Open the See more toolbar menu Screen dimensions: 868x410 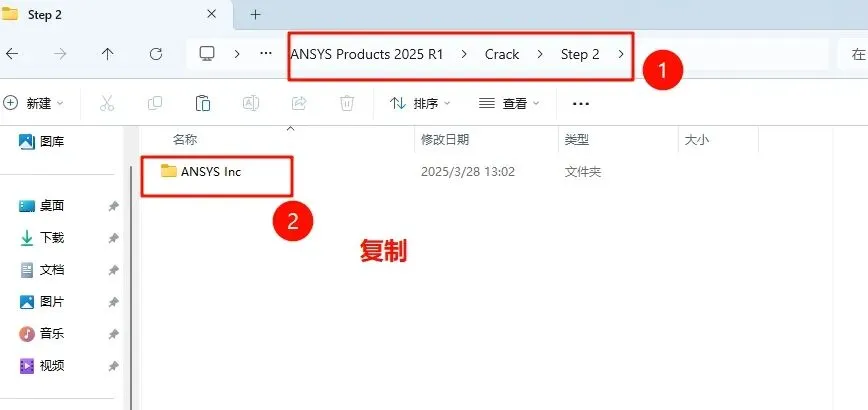(581, 103)
